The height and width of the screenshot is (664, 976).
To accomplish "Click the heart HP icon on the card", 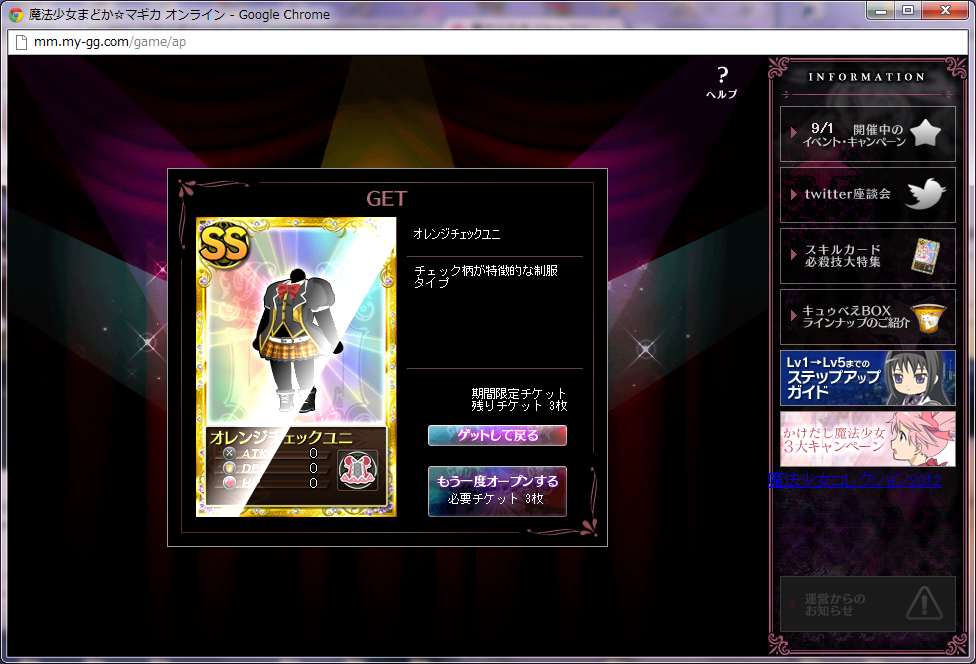I will 230,483.
